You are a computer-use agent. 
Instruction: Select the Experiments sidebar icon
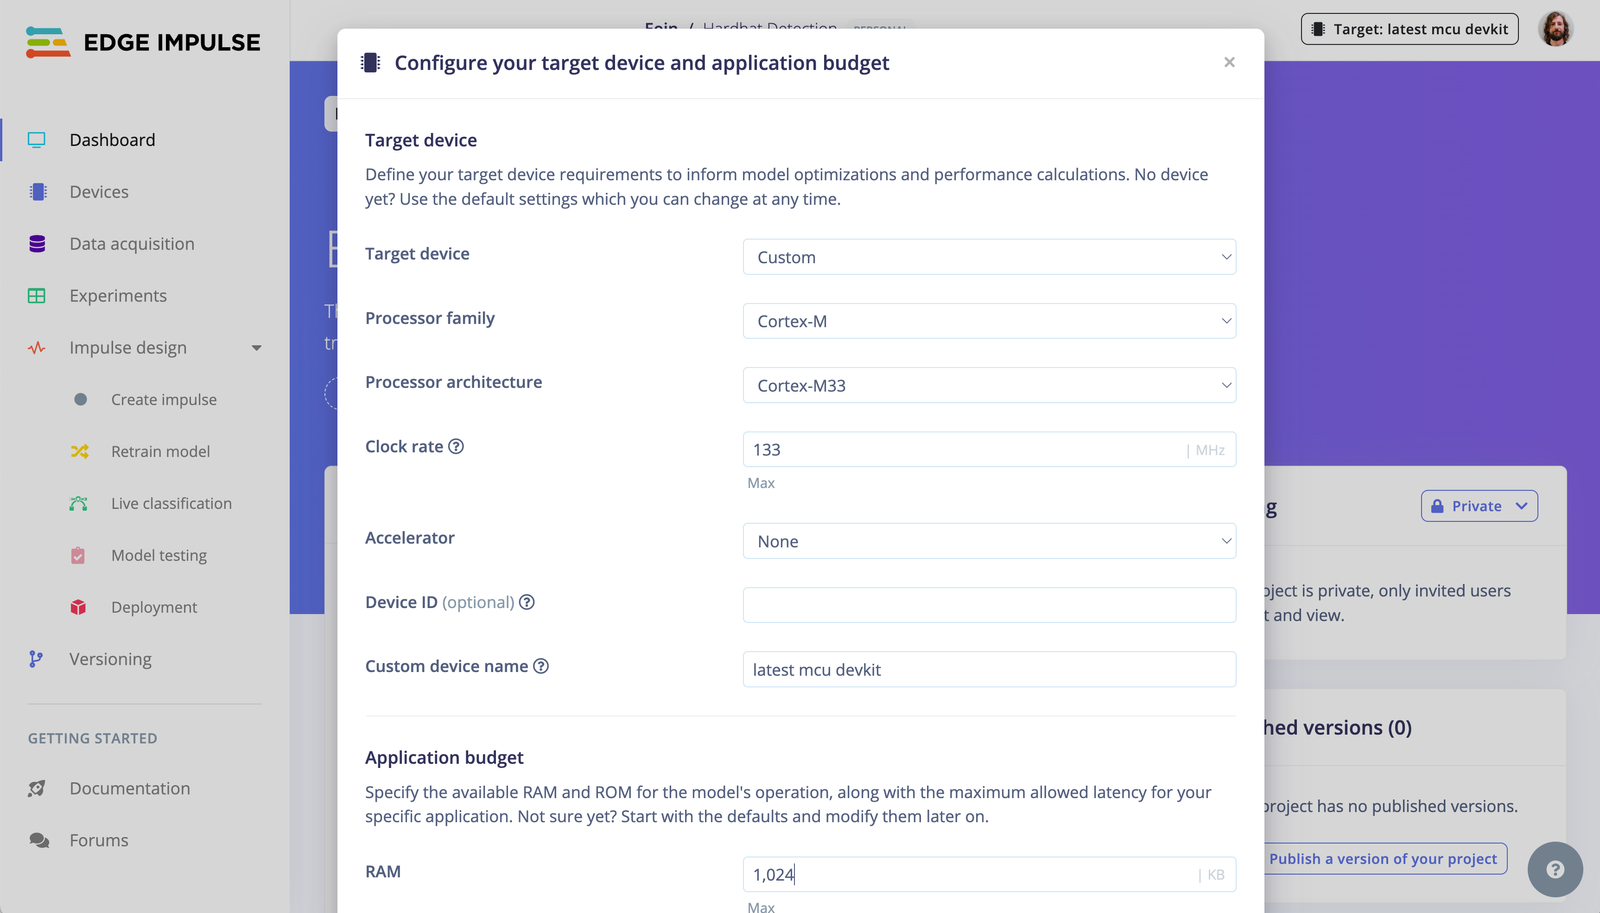37,295
